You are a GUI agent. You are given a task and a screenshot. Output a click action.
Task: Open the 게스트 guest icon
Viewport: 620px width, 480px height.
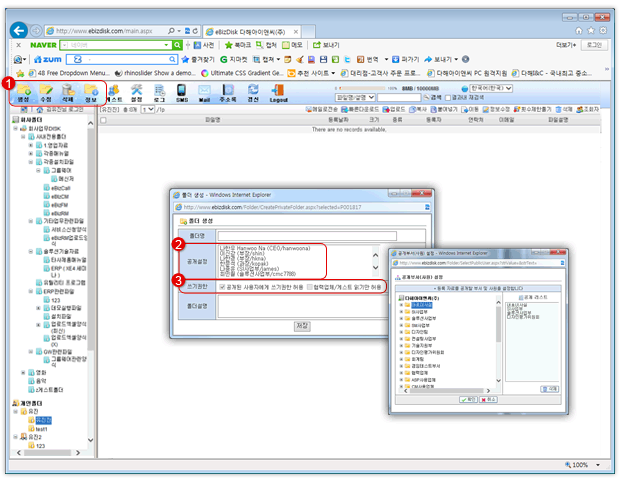115,93
